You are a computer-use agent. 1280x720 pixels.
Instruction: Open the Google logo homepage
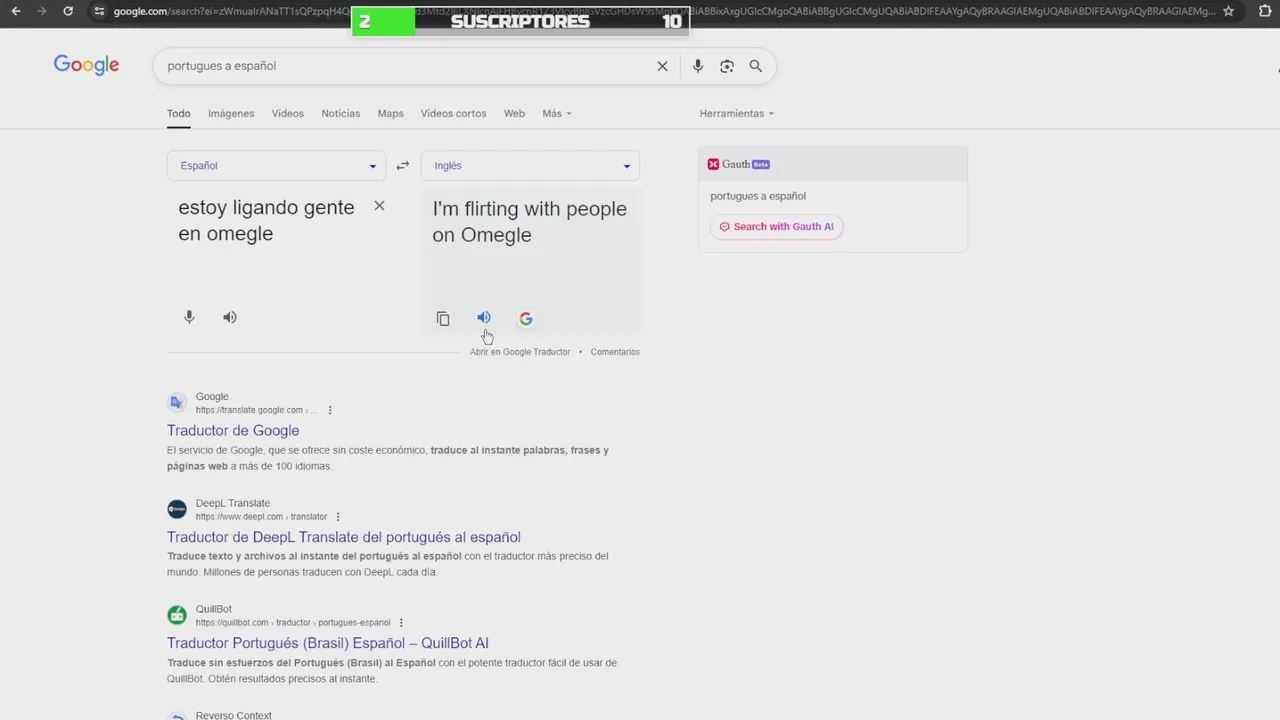coord(86,65)
